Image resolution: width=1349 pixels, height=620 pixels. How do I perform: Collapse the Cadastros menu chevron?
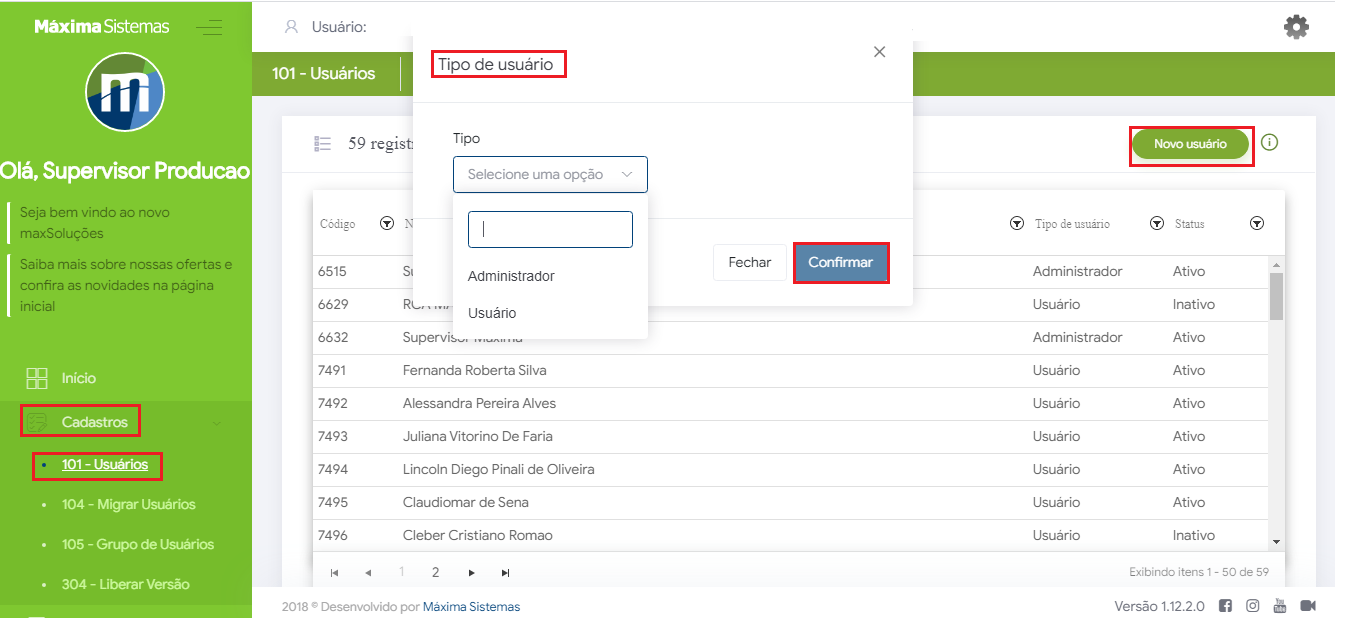218,423
